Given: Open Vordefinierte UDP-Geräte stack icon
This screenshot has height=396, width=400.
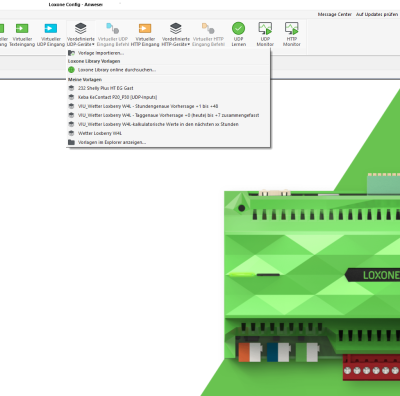Looking at the screenshot, I should [81, 28].
